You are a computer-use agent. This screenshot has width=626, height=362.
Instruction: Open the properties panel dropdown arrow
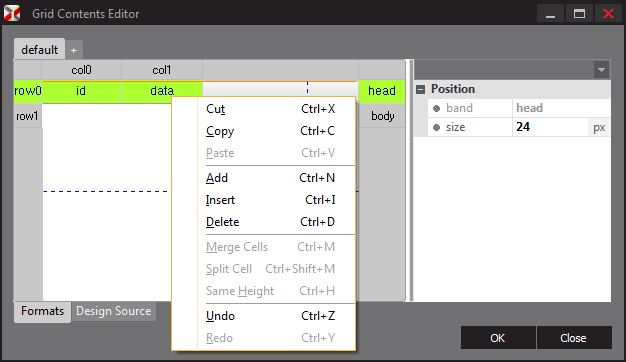click(x=601, y=70)
